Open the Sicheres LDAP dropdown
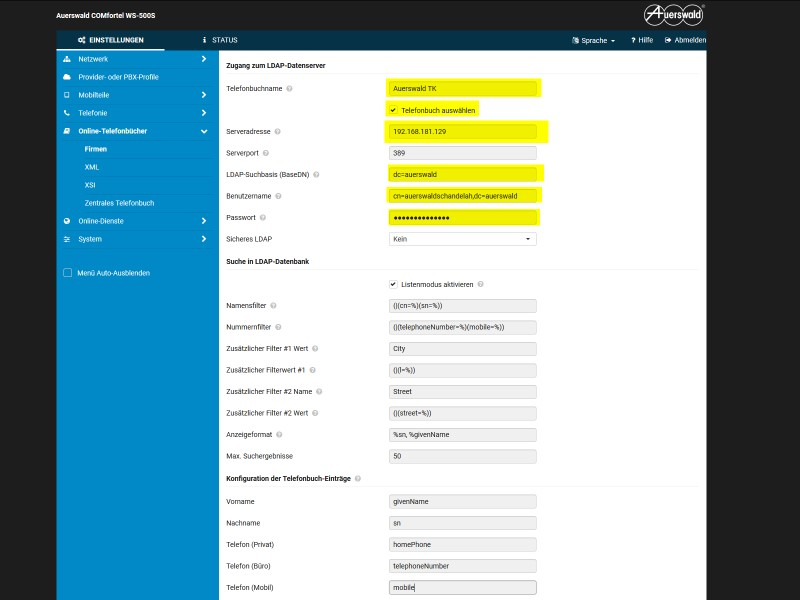This screenshot has width=800, height=600. coord(462,239)
